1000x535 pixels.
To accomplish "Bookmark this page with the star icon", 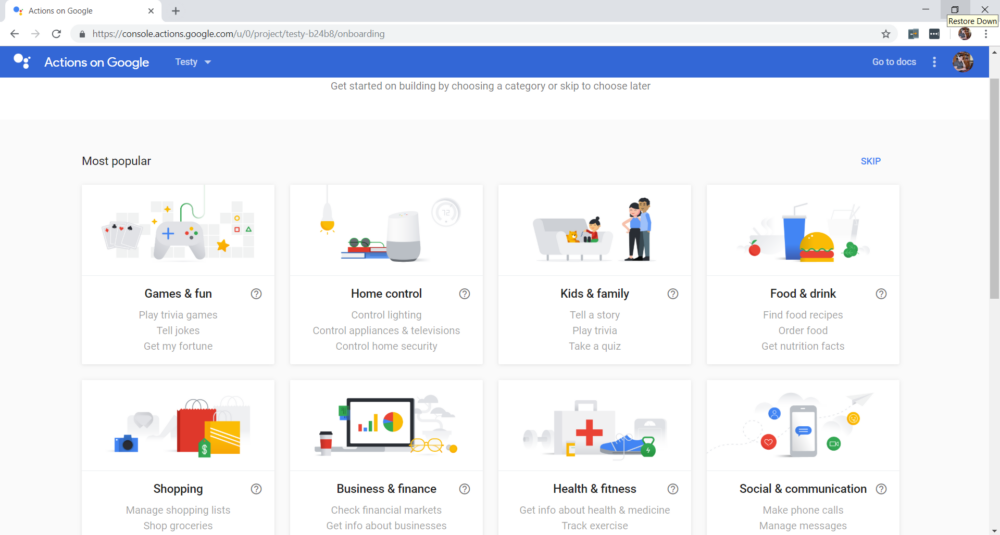I will tap(886, 34).
